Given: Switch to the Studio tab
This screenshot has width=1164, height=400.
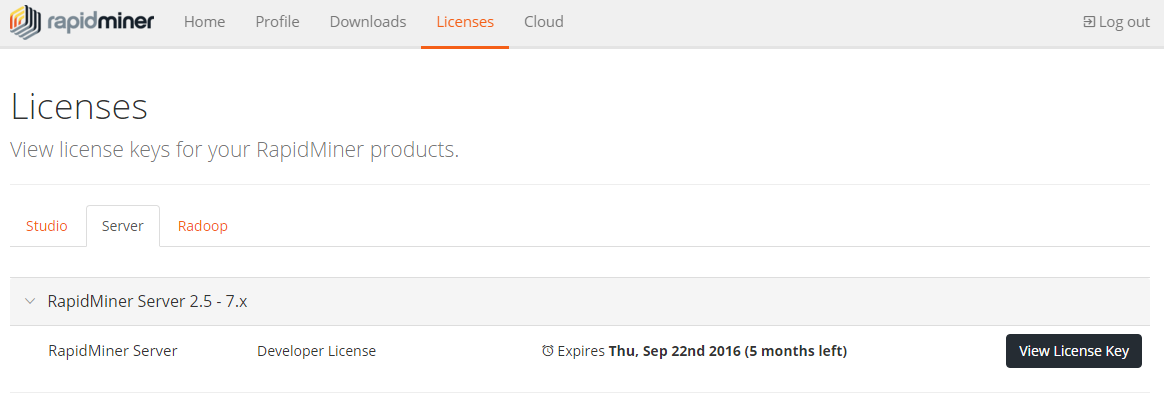Looking at the screenshot, I should 47,226.
